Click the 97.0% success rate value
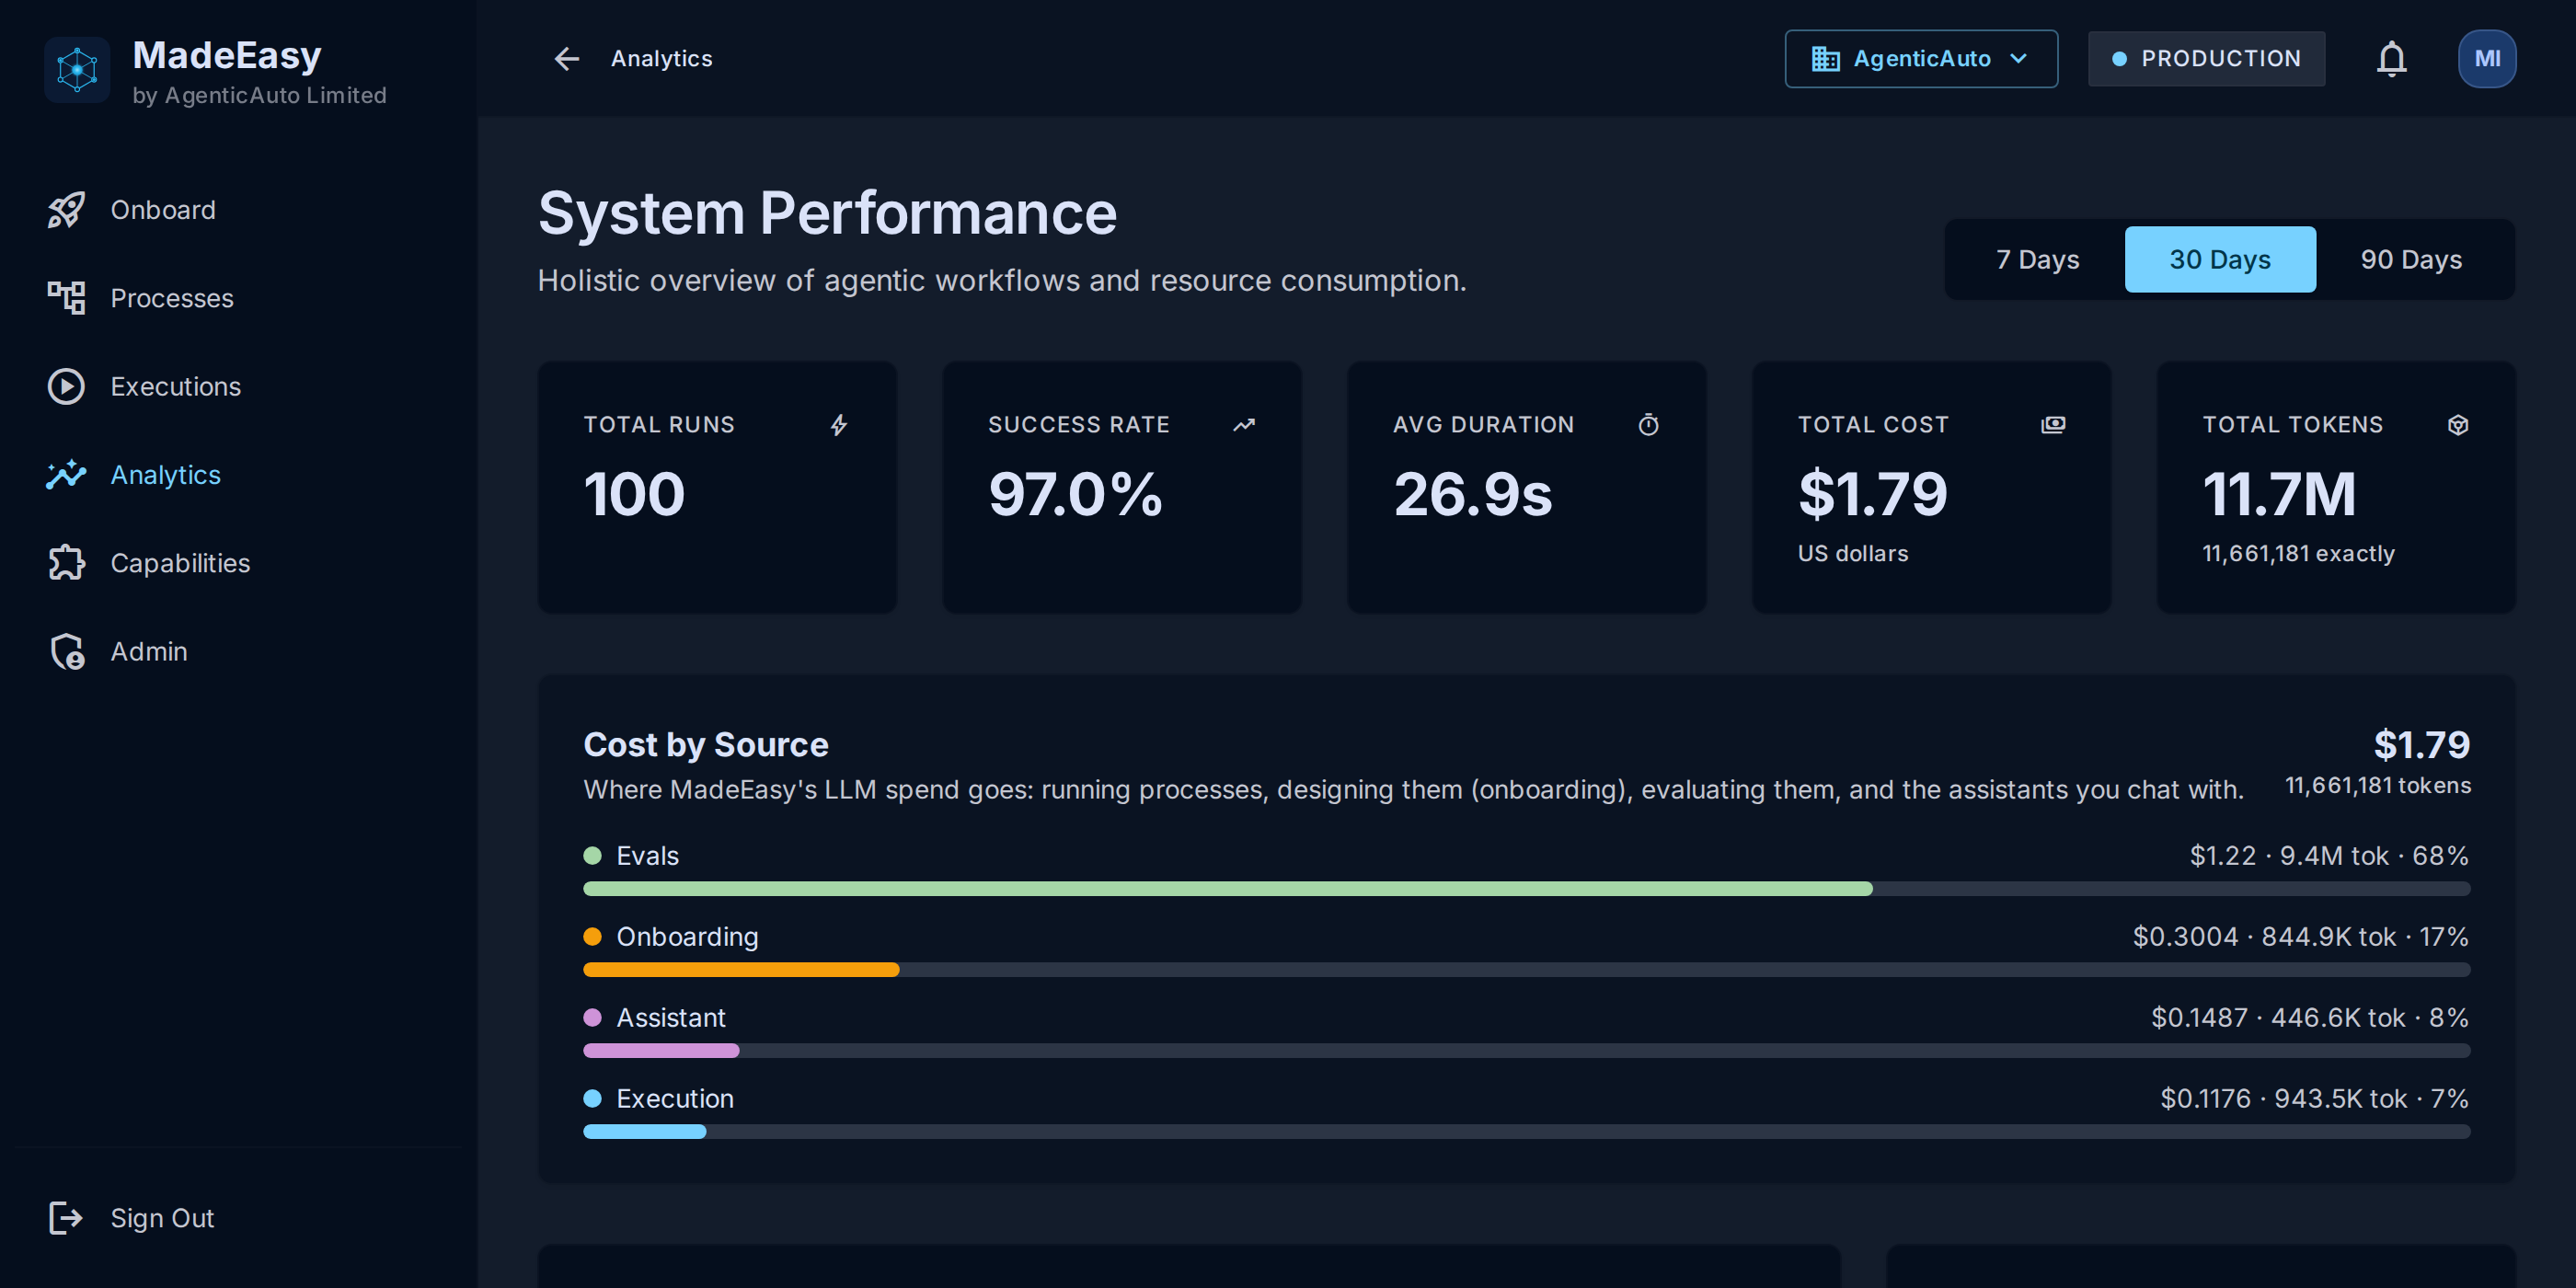Screen dimensions: 2576x1288 point(1075,494)
